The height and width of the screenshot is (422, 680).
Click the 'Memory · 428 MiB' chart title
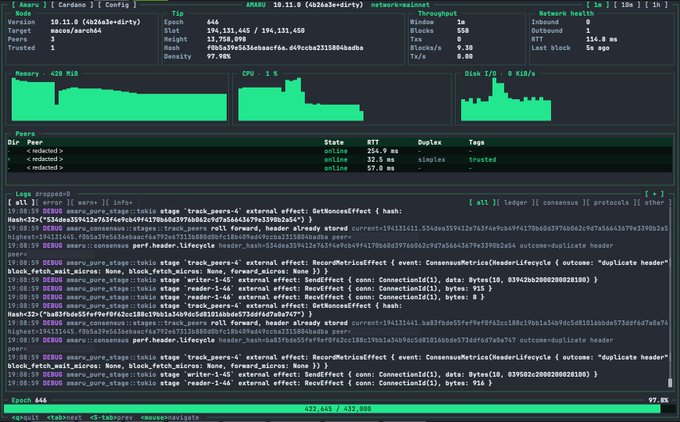(x=47, y=74)
